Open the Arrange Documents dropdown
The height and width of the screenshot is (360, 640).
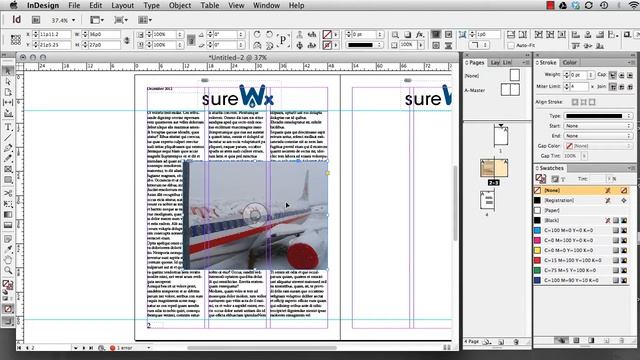(x=145, y=20)
